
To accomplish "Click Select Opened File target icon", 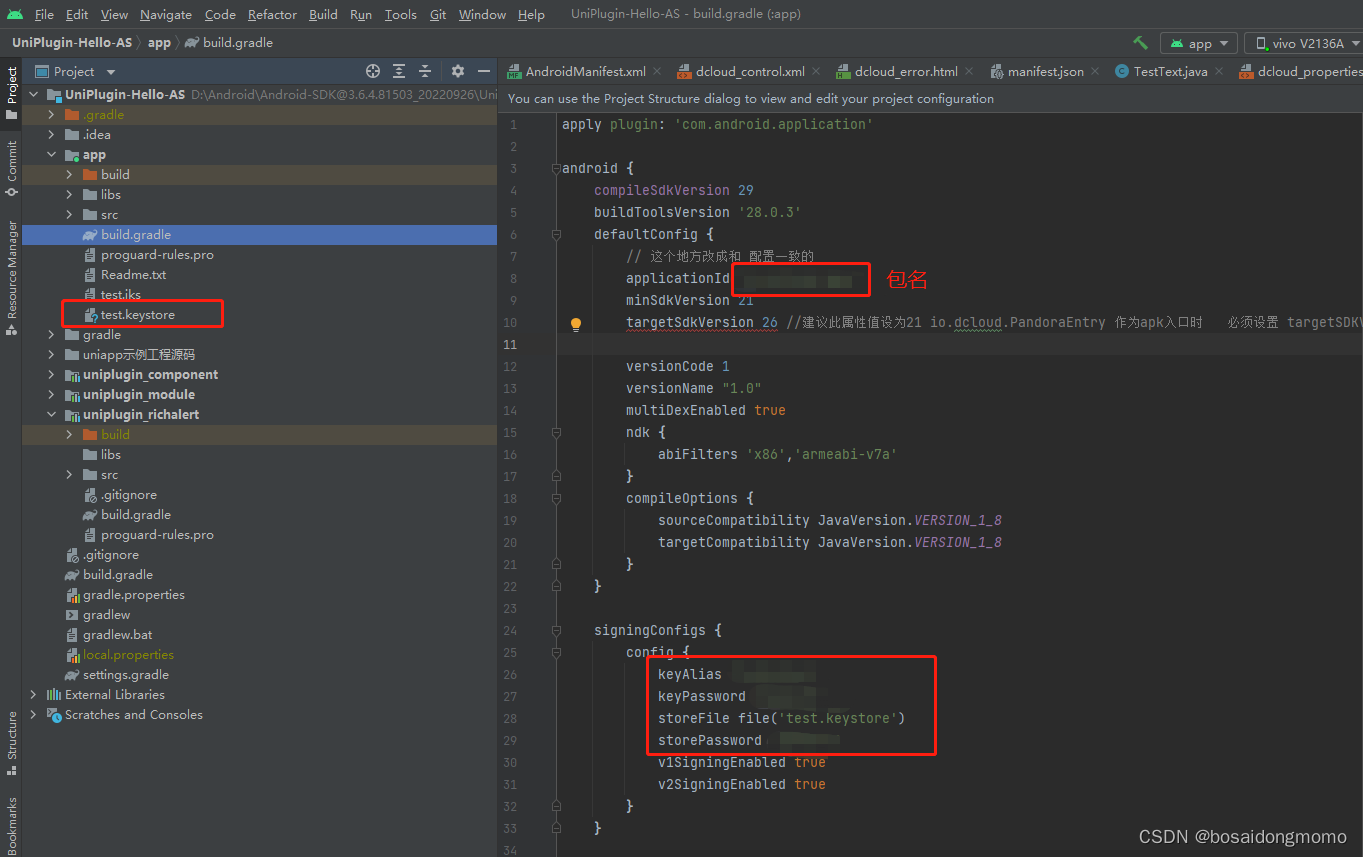I will 373,71.
